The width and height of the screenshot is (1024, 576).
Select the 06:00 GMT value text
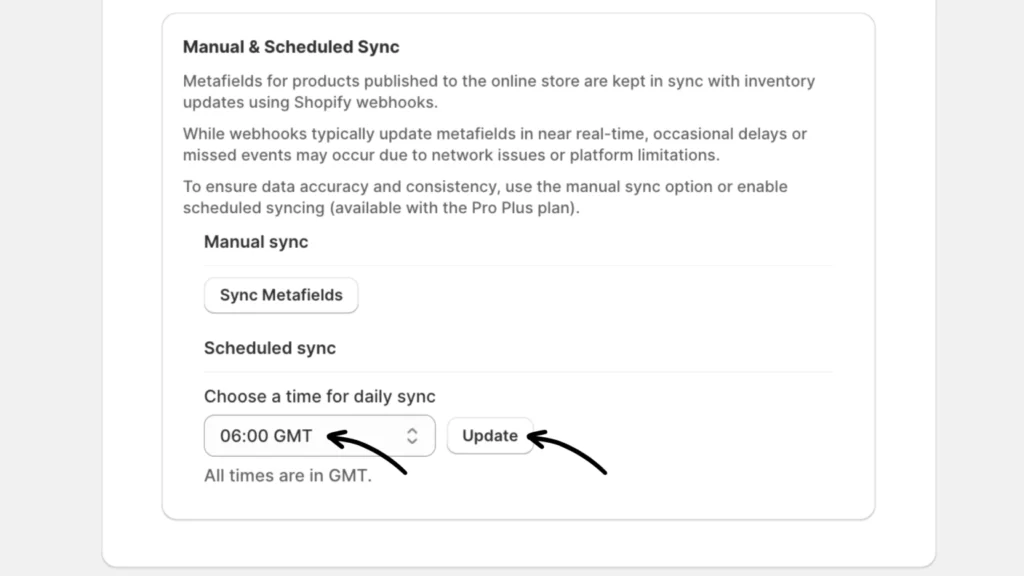pyautogui.click(x=266, y=436)
